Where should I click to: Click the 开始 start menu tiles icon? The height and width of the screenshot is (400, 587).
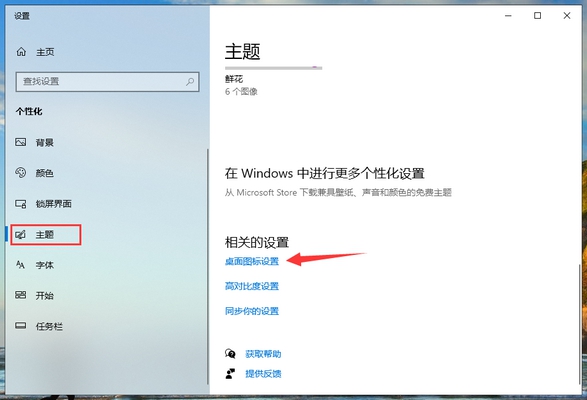point(21,295)
